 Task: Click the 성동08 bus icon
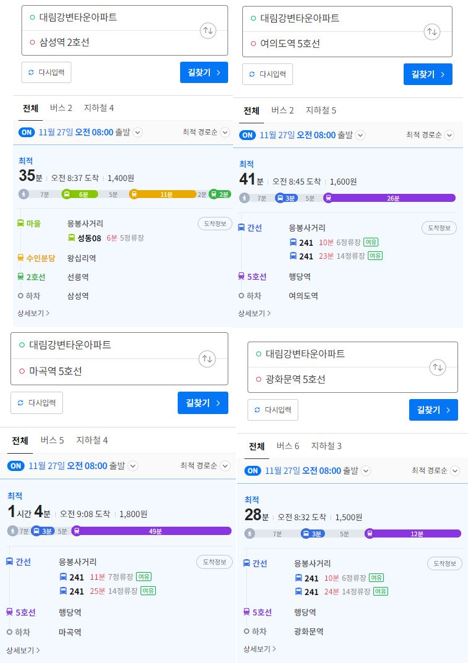tap(71, 238)
